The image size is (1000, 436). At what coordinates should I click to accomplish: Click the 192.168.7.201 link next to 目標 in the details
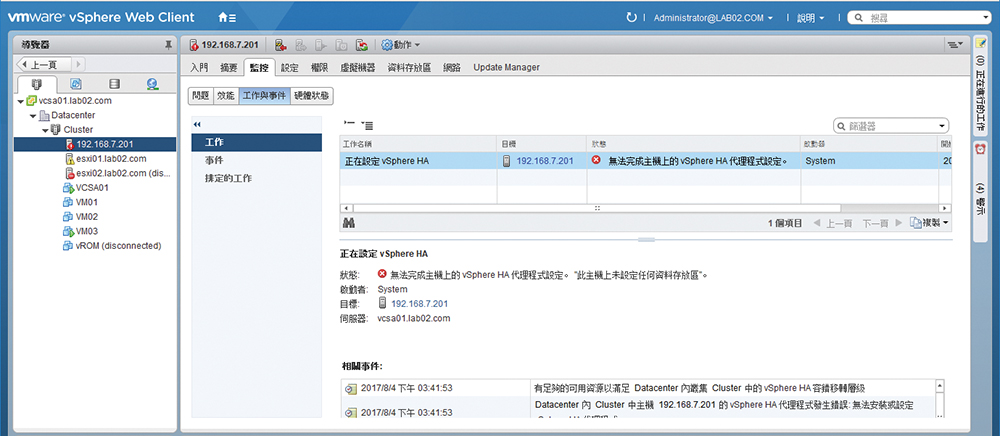420,303
